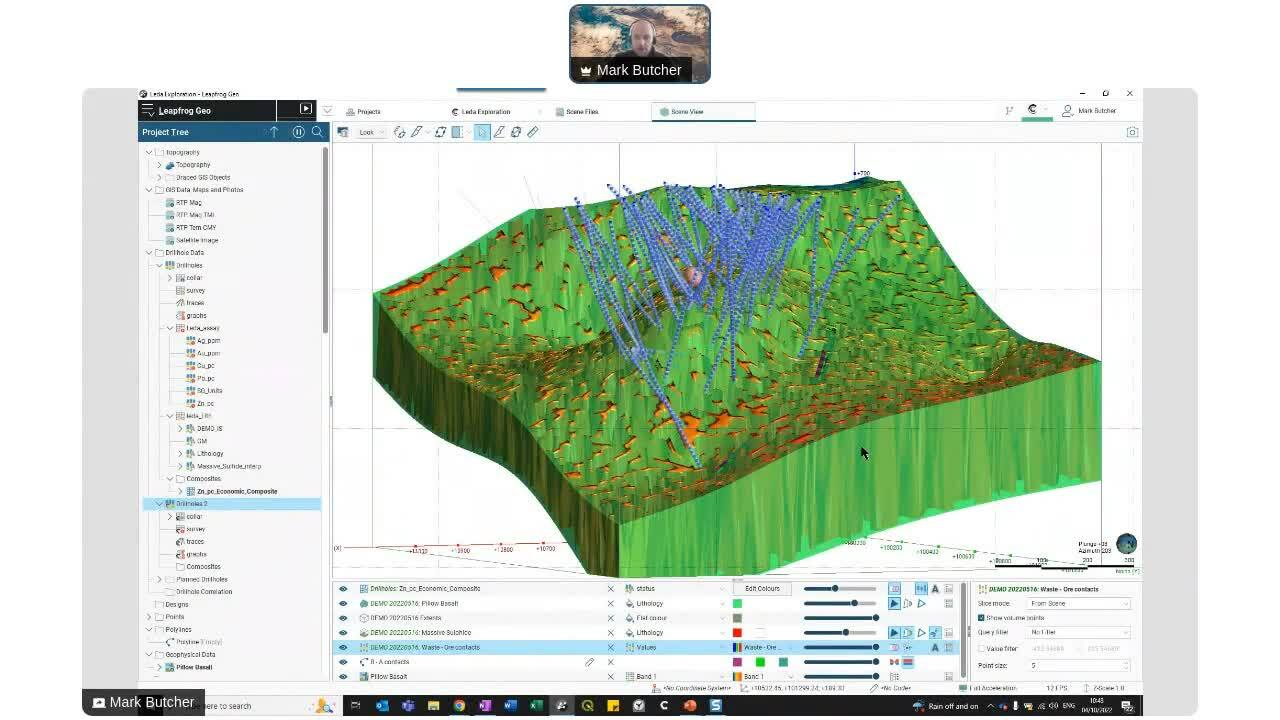Click the green colour swatch for Pillow Basalt
Viewport: 1280px width, 720px height.
tap(737, 604)
